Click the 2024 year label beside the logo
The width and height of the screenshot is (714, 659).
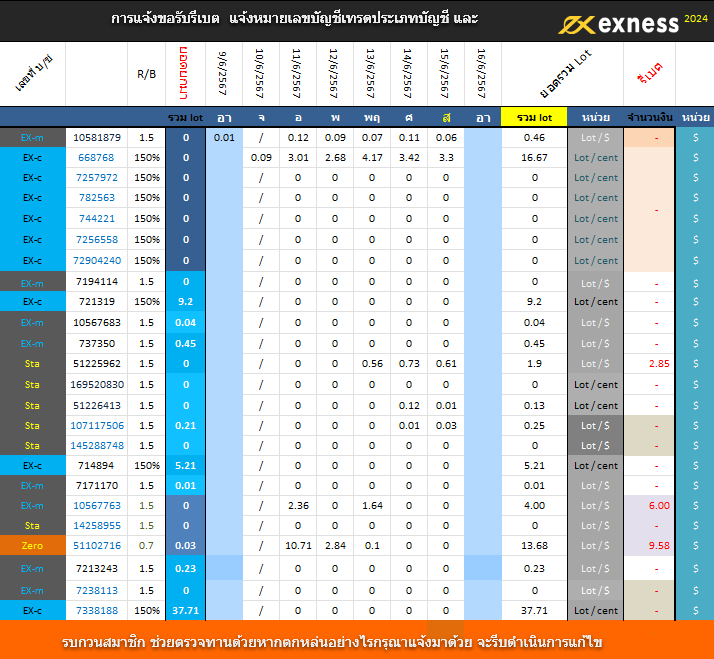coord(694,17)
